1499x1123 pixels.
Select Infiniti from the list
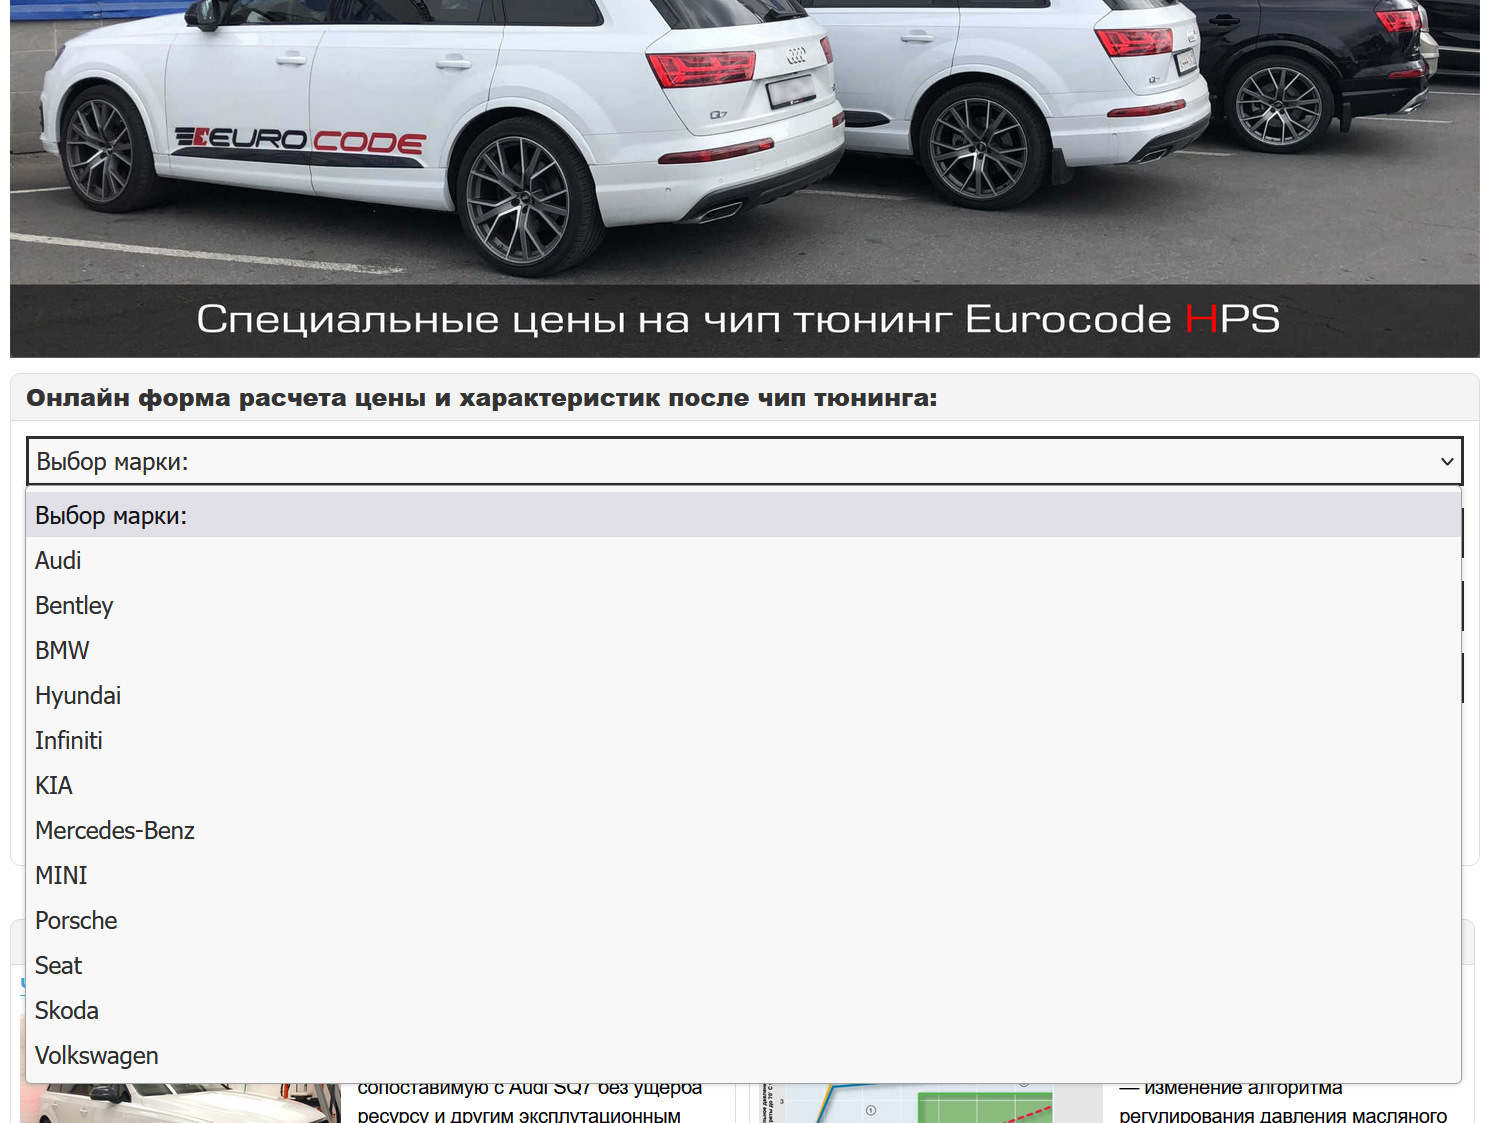tap(68, 740)
